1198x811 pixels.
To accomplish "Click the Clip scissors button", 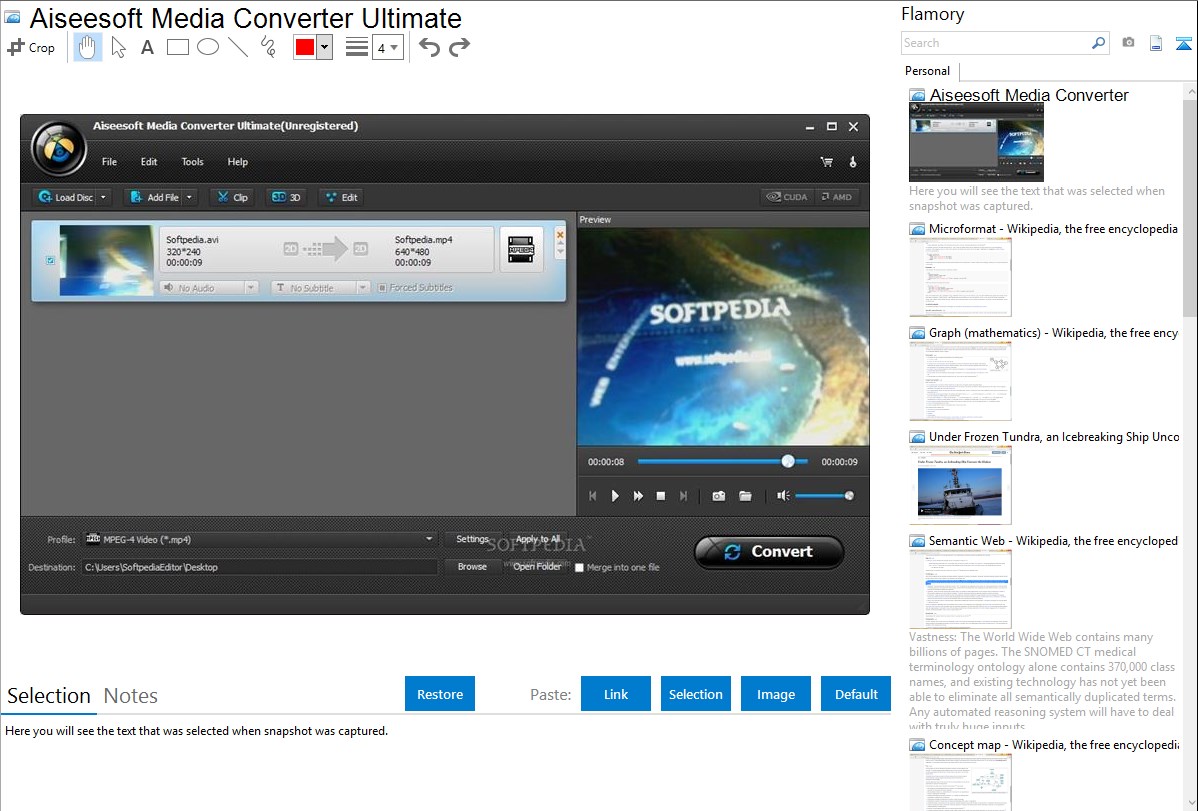I will [x=232, y=197].
